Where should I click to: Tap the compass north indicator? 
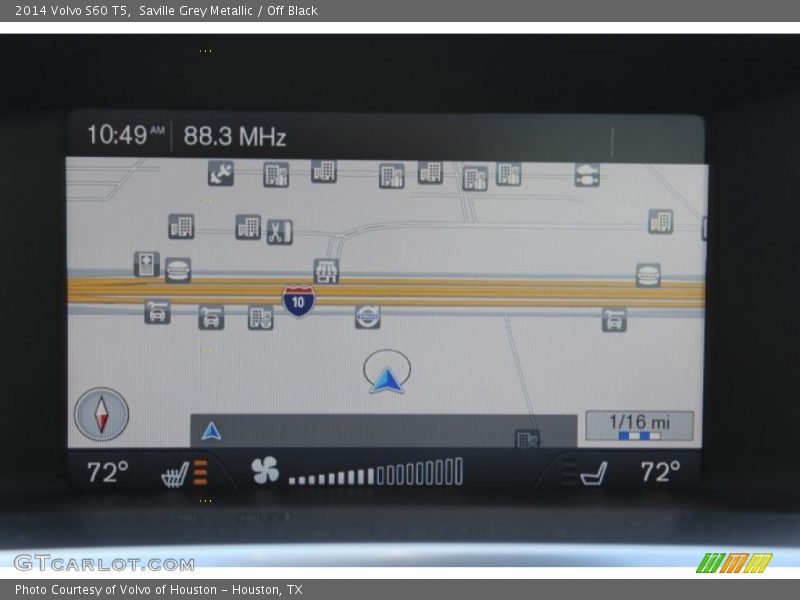coord(102,414)
